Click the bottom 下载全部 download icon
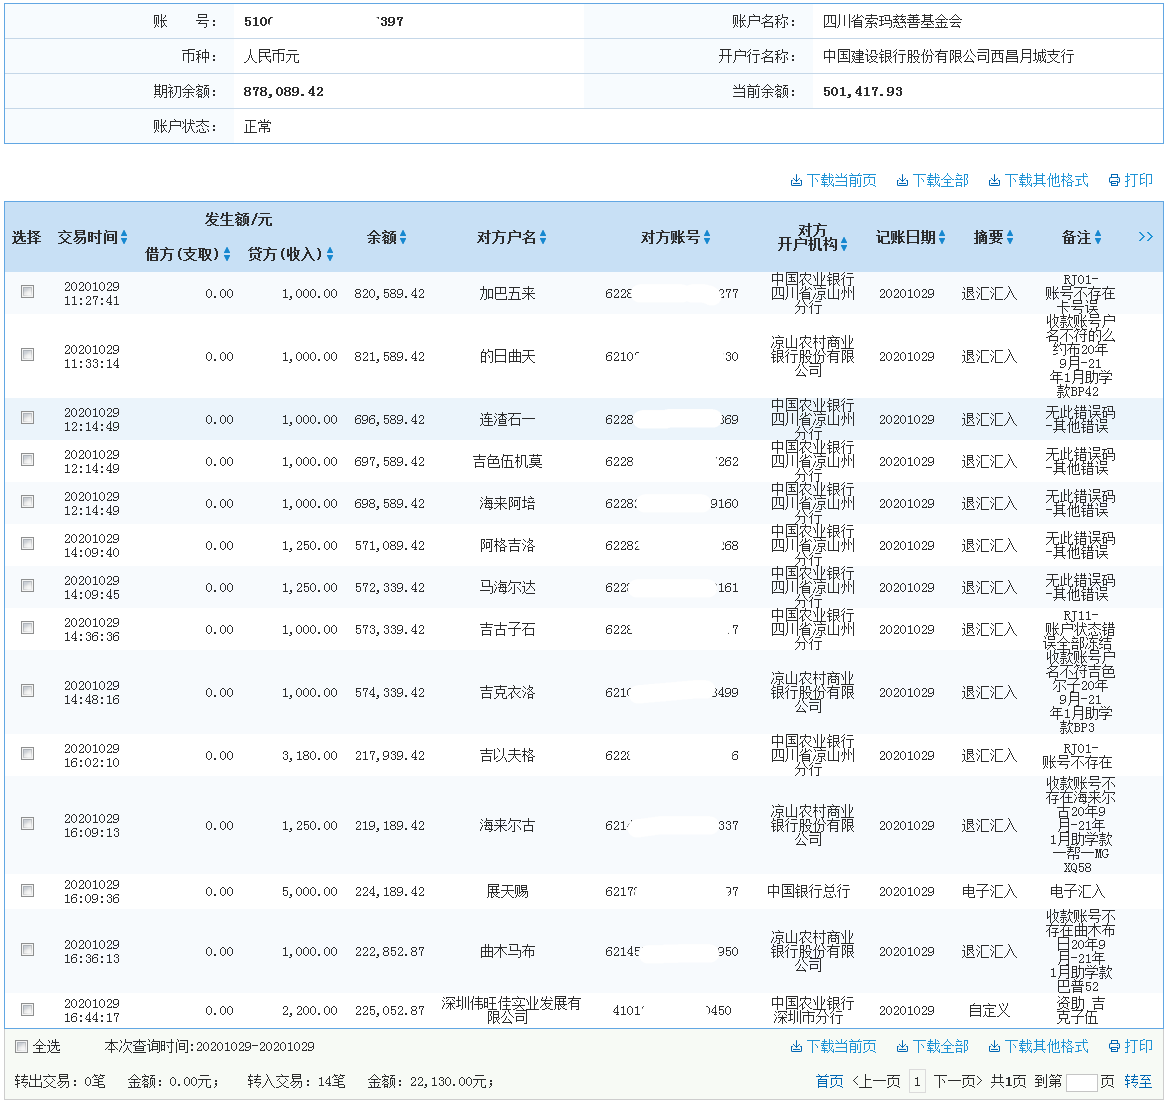Image resolution: width=1169 pixels, height=1101 pixels. coord(903,1048)
